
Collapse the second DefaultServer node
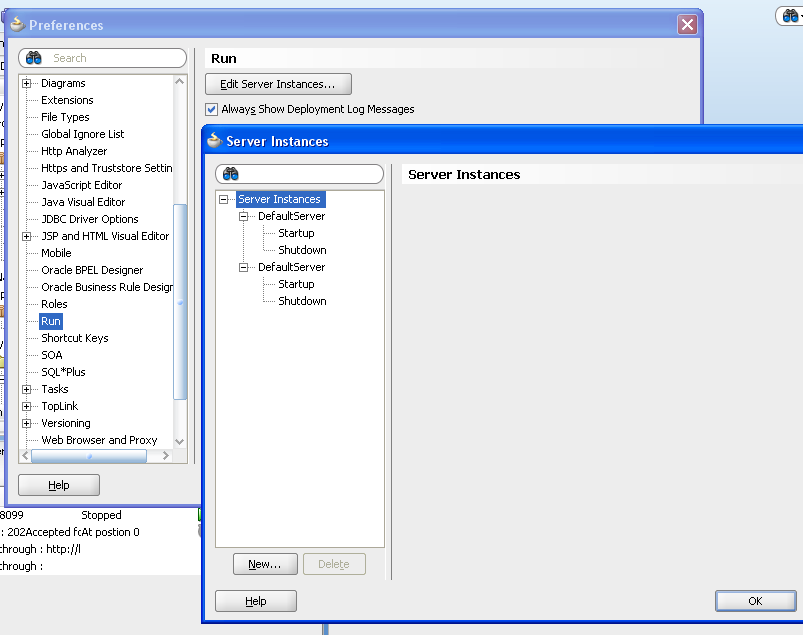(244, 267)
